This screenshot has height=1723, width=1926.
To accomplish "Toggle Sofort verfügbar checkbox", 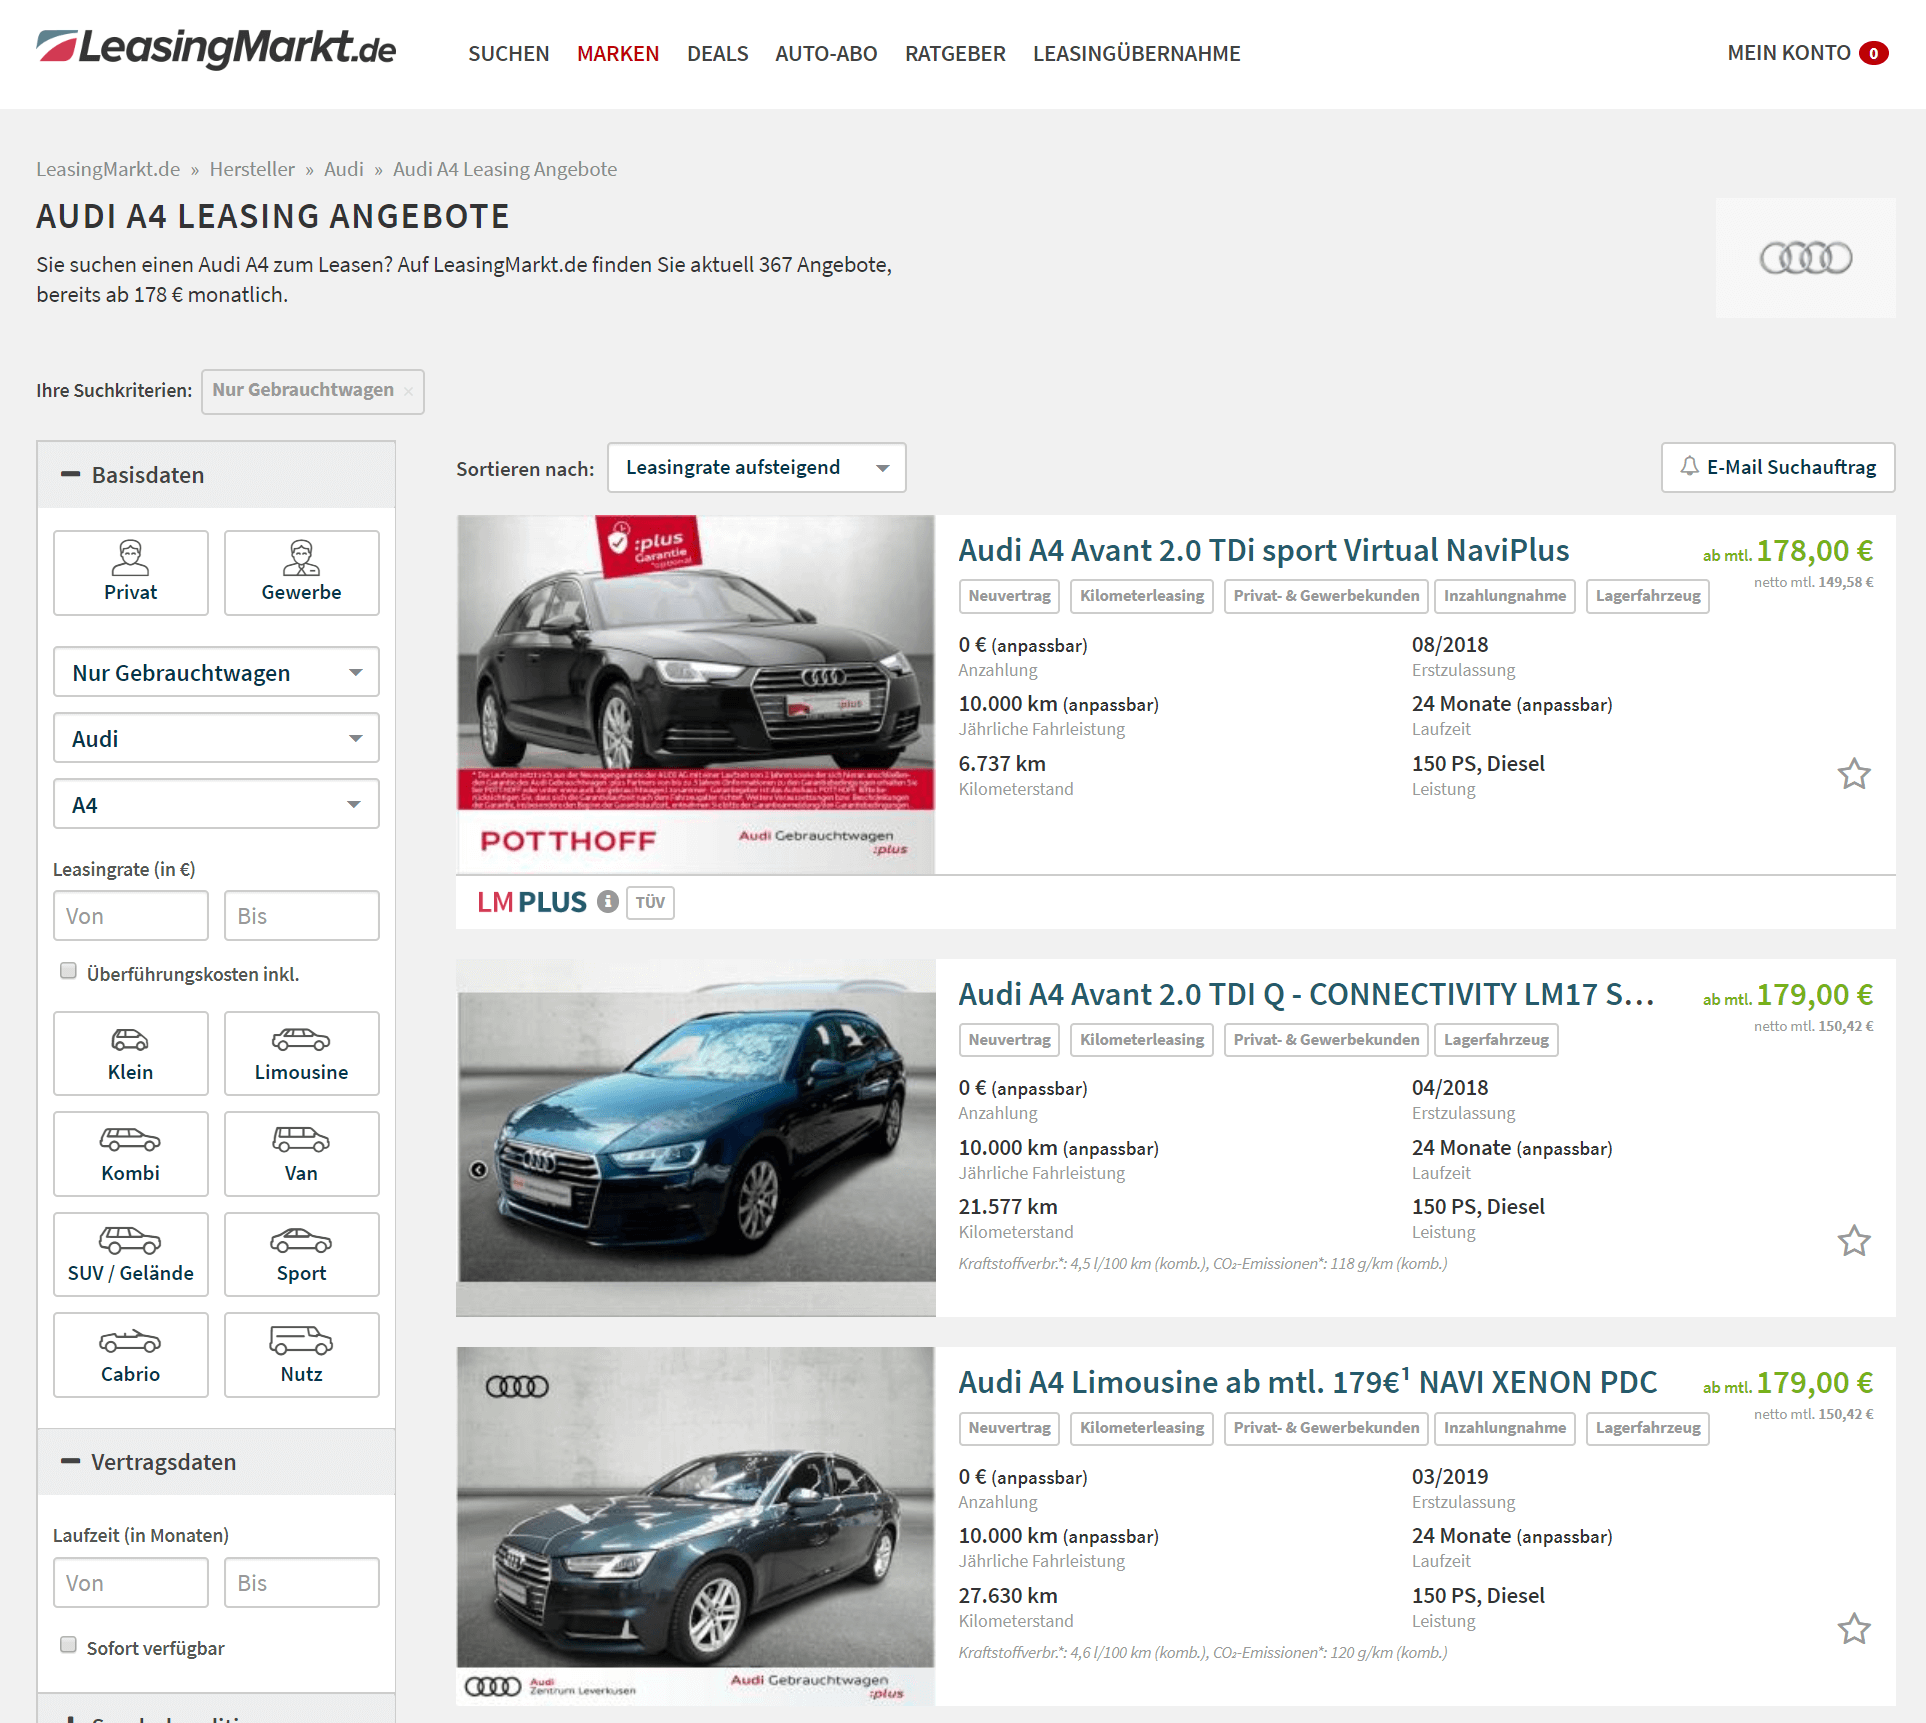I will (68, 1645).
